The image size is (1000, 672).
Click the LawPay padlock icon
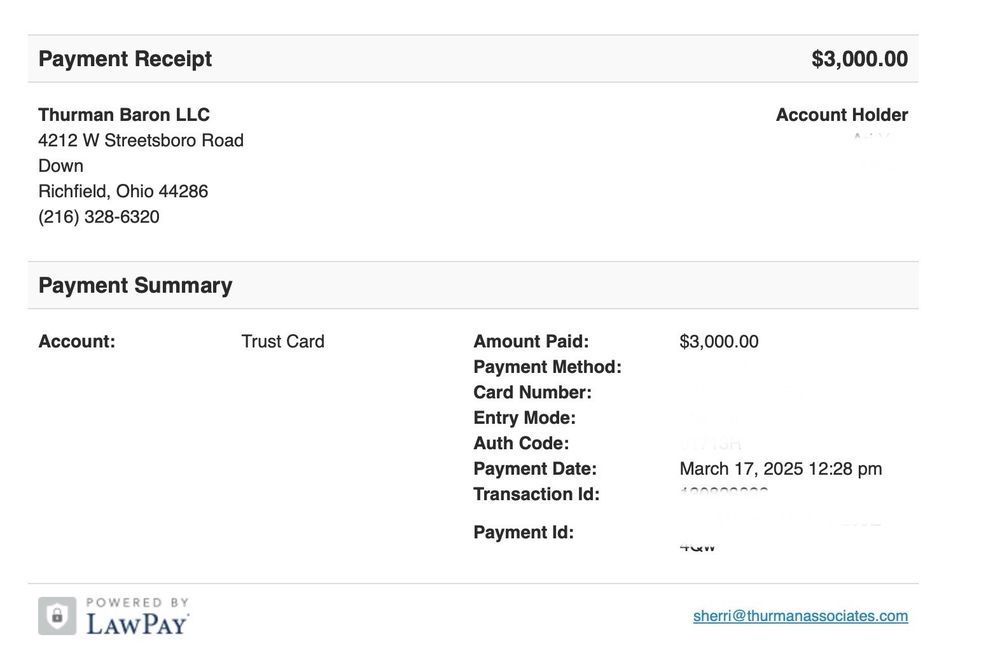coord(57,616)
